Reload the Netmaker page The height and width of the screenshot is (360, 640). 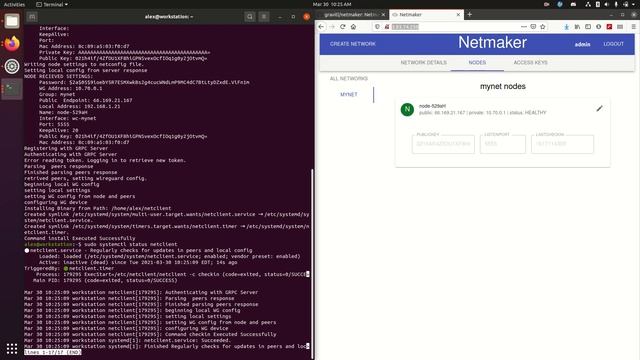point(343,27)
